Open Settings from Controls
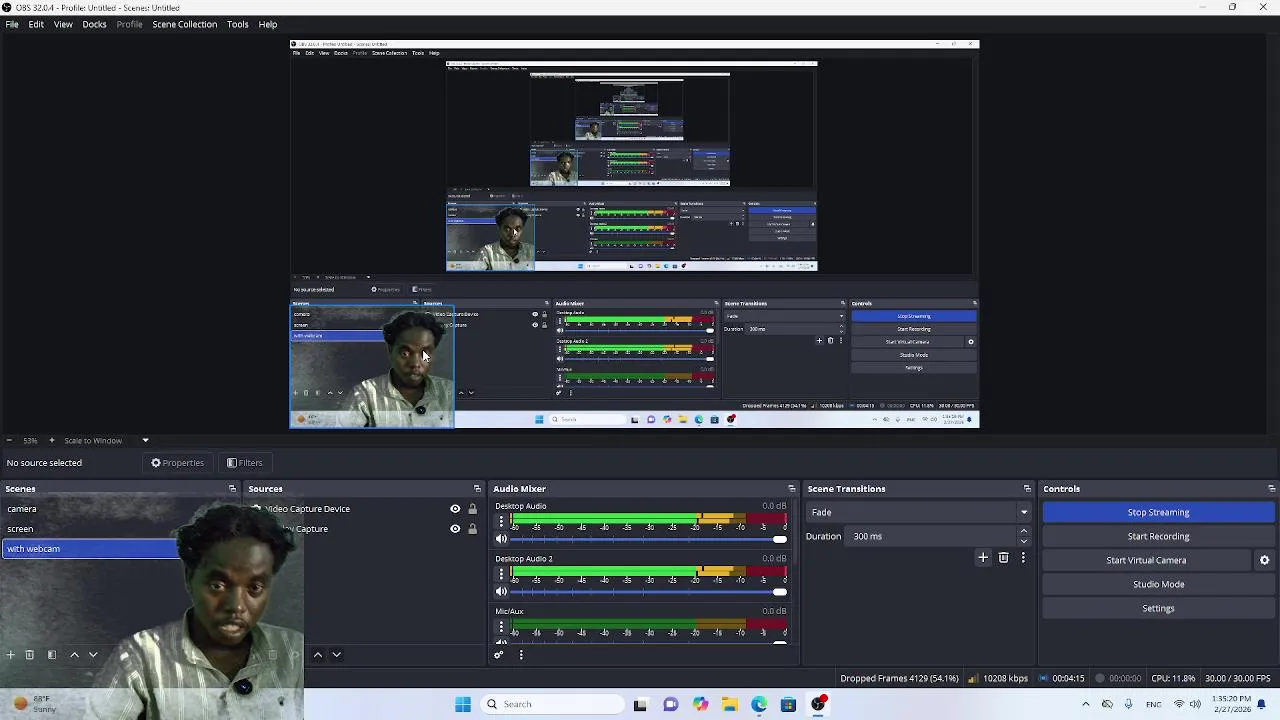This screenshot has width=1280, height=720. pos(1158,608)
